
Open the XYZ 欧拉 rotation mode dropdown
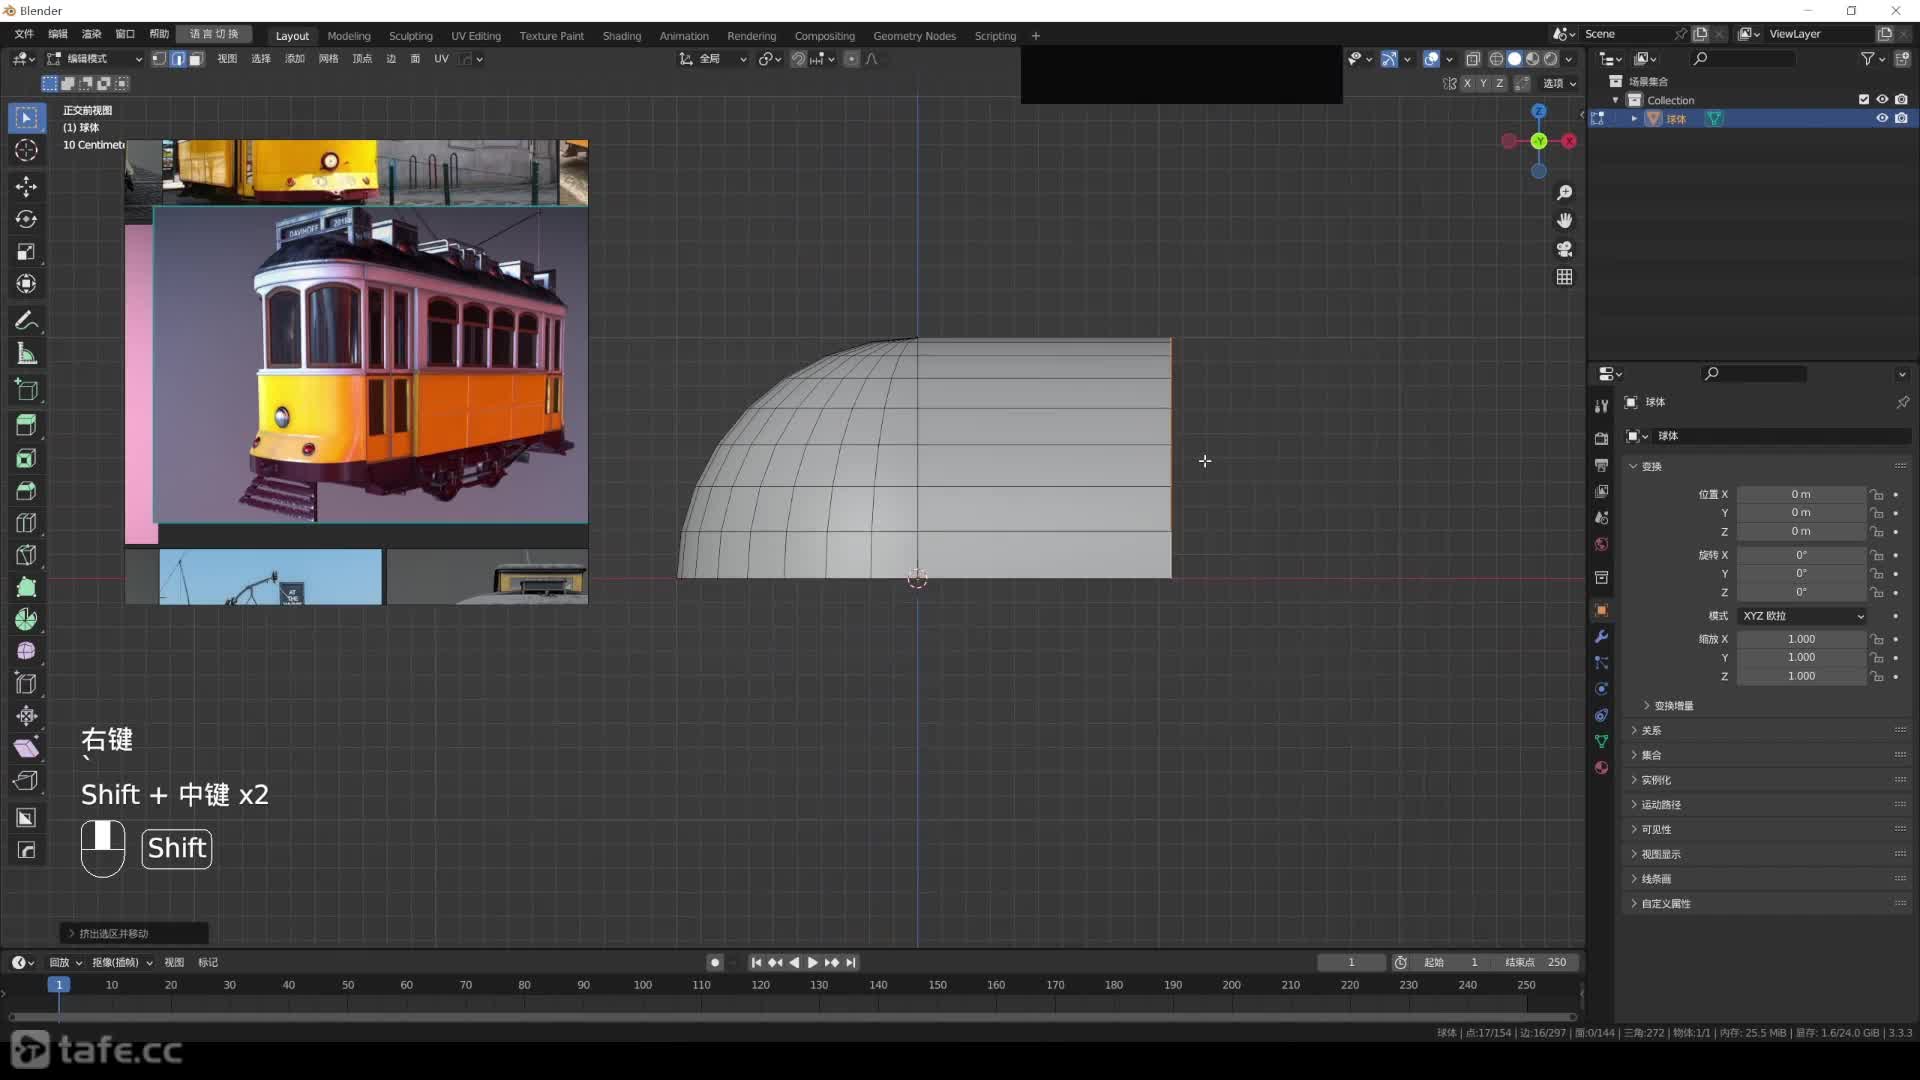pos(1802,616)
